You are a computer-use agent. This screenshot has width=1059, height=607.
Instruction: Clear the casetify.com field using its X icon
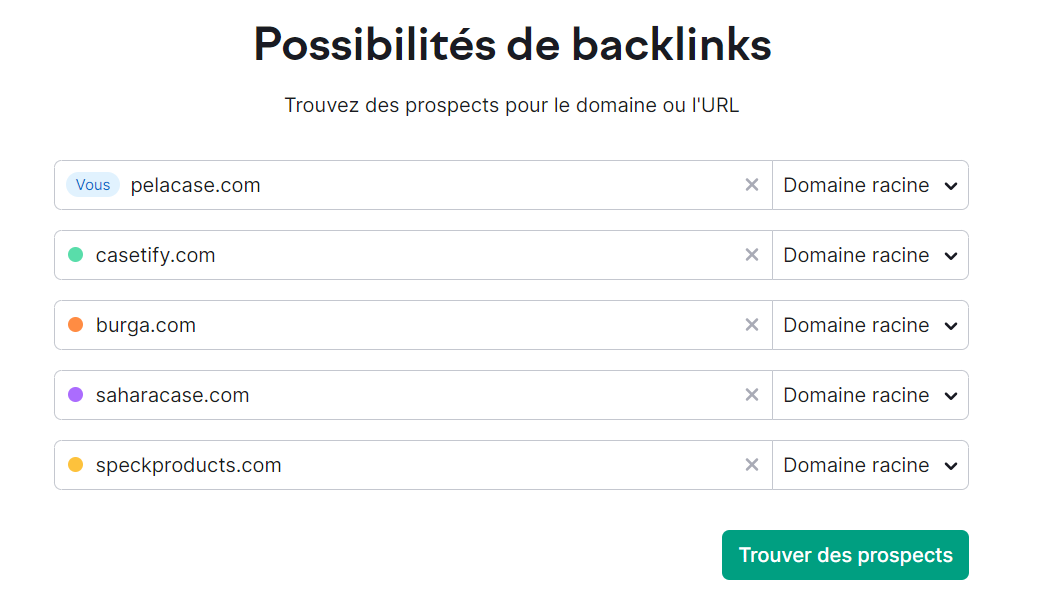pyautogui.click(x=752, y=255)
